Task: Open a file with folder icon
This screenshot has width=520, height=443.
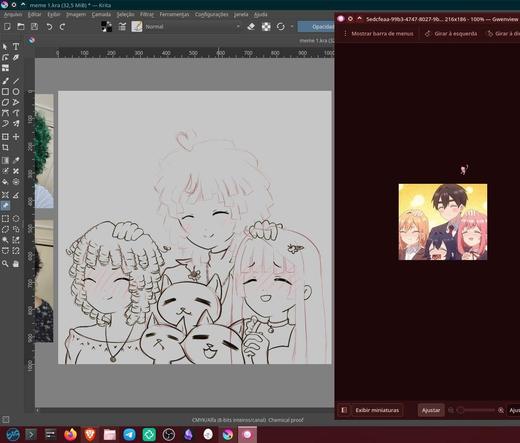Action: (21, 26)
